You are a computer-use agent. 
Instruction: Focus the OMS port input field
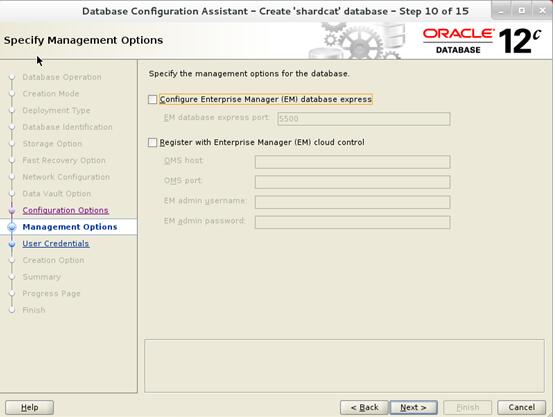tap(353, 182)
